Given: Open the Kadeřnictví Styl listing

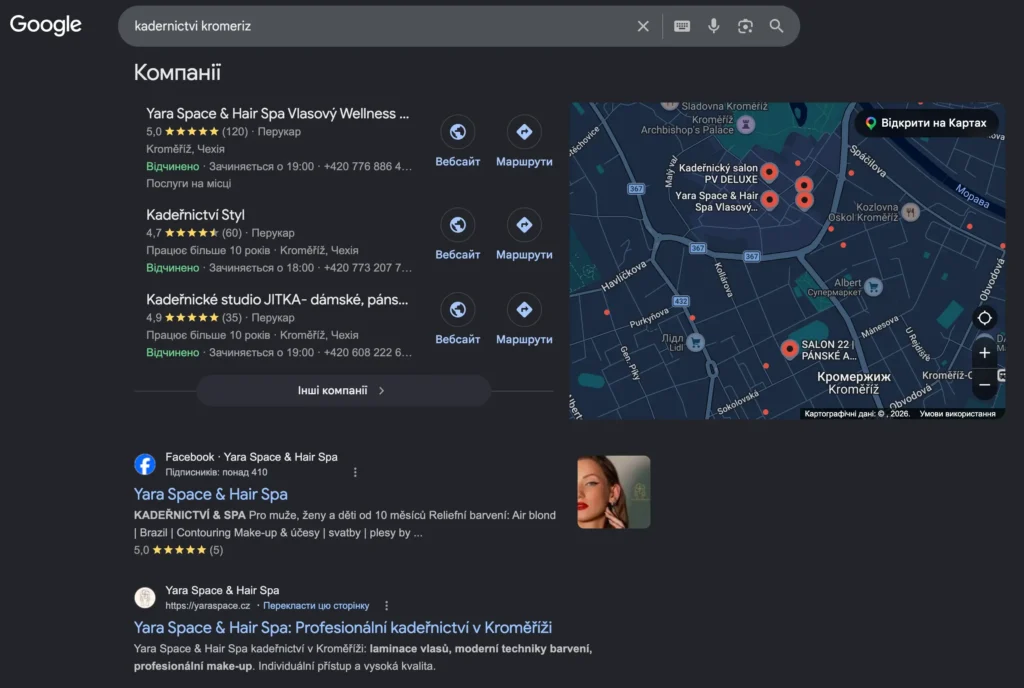Looking at the screenshot, I should [195, 215].
